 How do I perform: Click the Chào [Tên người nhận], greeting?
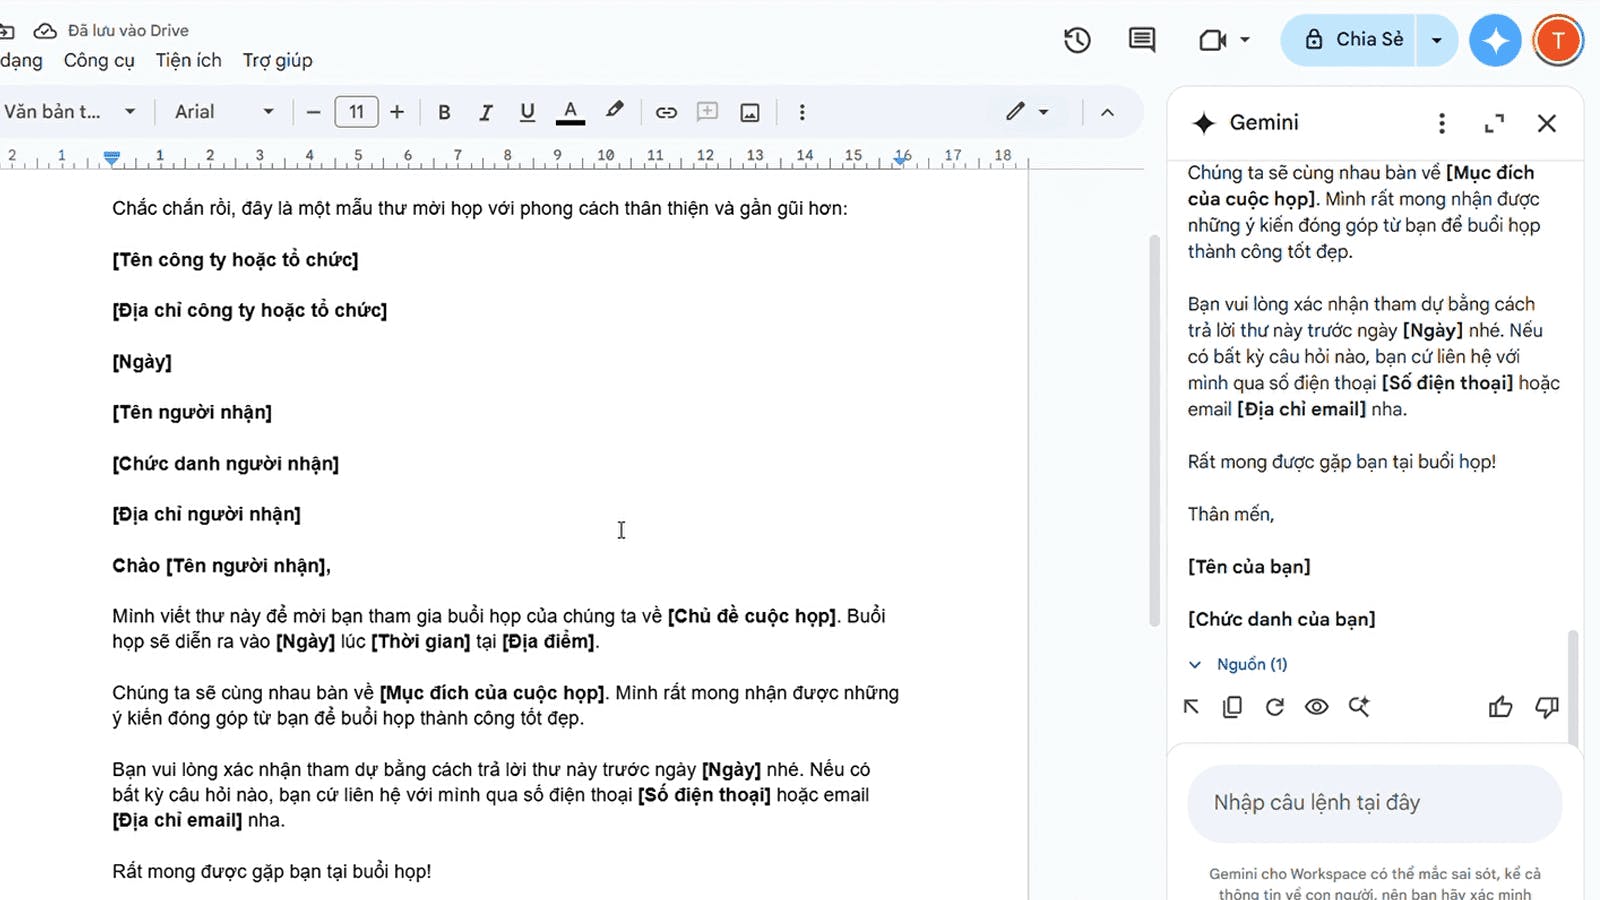click(221, 566)
